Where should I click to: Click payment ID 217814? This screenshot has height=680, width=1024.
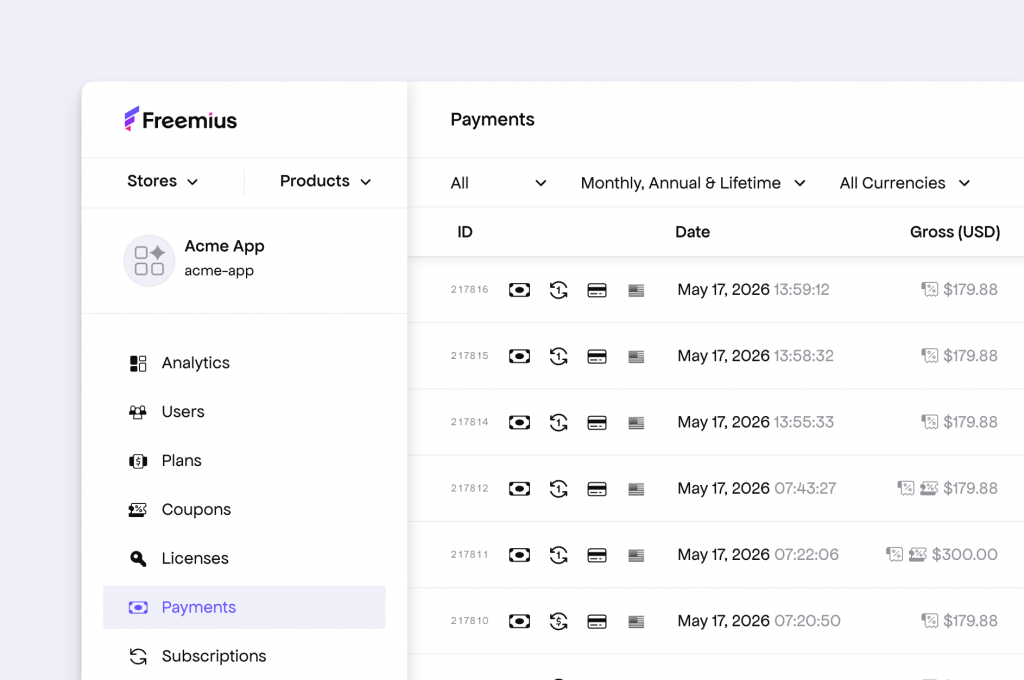coord(470,422)
